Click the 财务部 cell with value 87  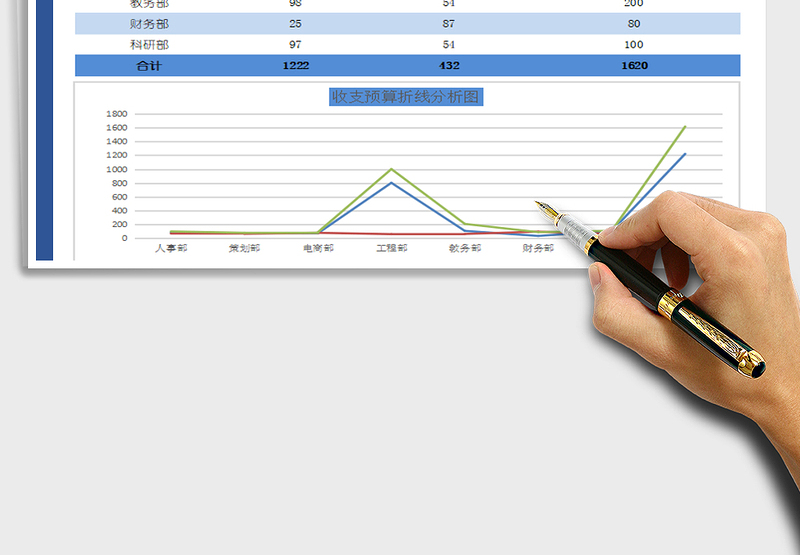(x=449, y=23)
